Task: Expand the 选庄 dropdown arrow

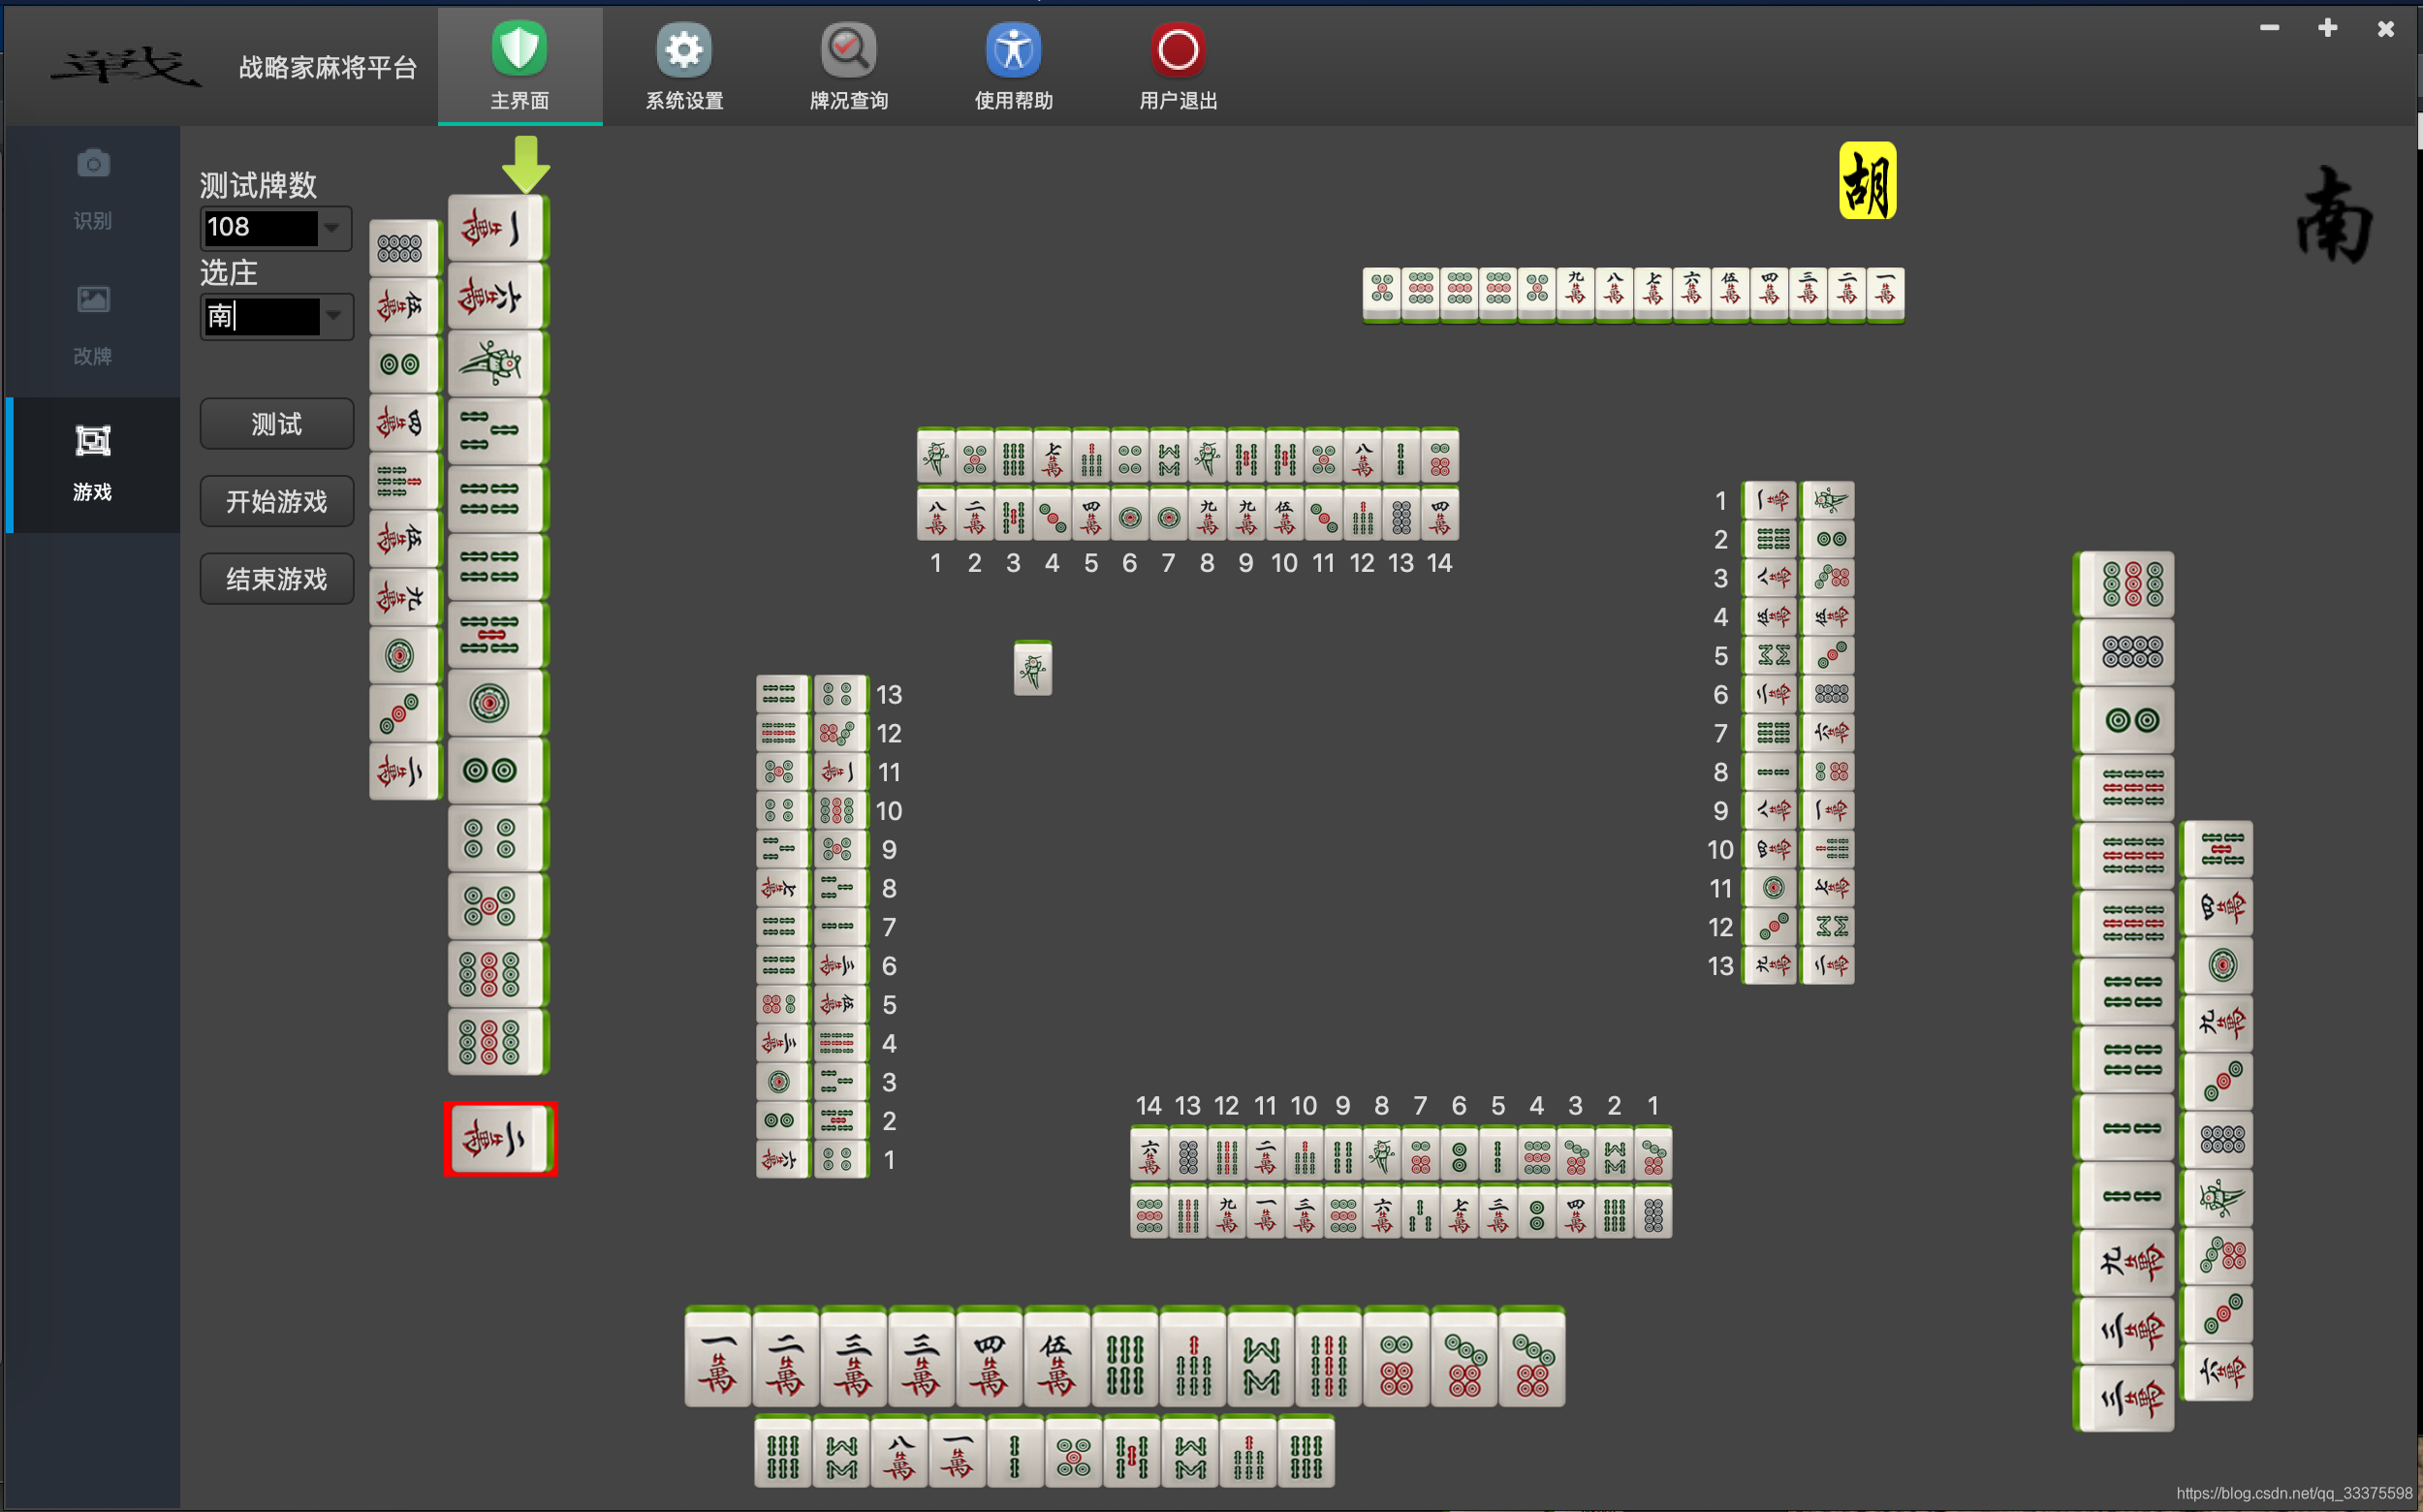Action: pos(334,317)
